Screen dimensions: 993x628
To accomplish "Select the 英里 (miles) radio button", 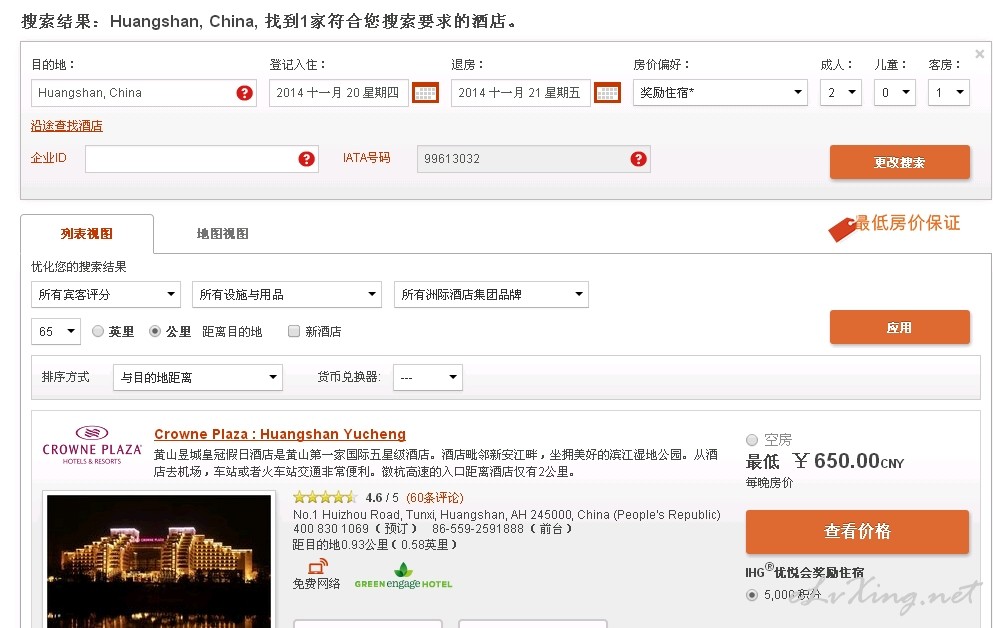I will tap(98, 331).
